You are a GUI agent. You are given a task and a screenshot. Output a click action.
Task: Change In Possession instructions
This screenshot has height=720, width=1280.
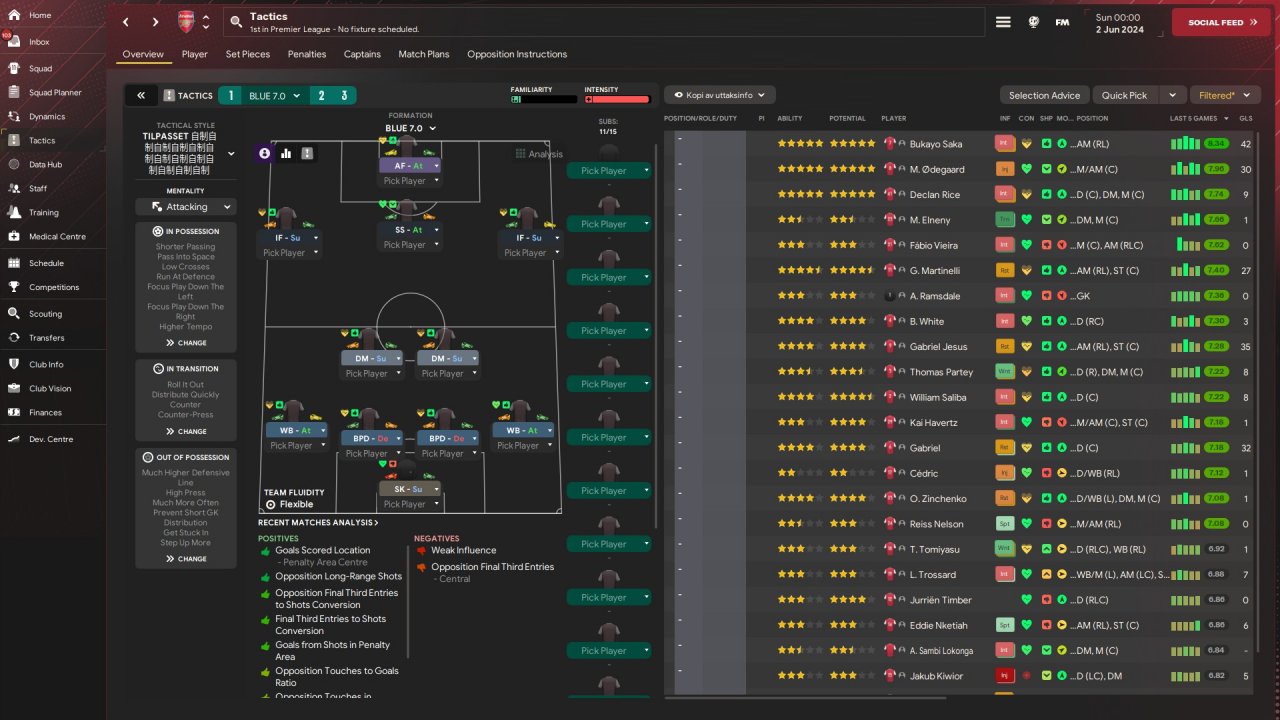click(x=186, y=343)
